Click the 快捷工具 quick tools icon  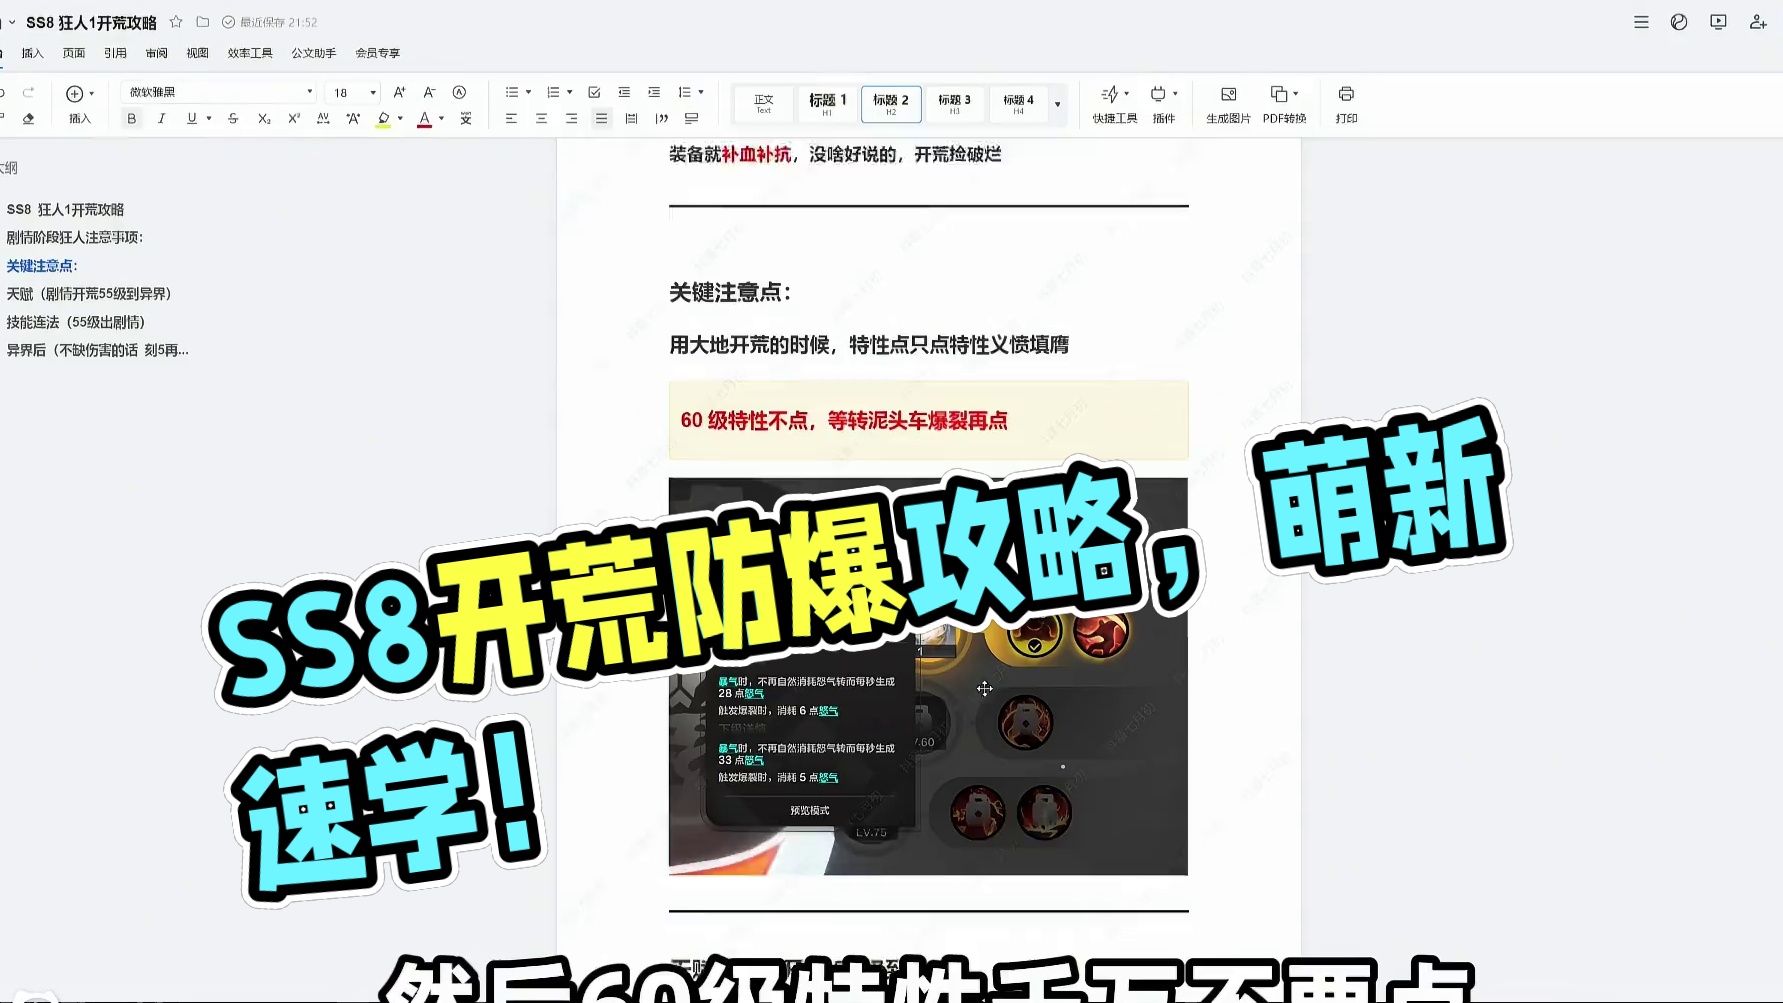pos(1109,95)
